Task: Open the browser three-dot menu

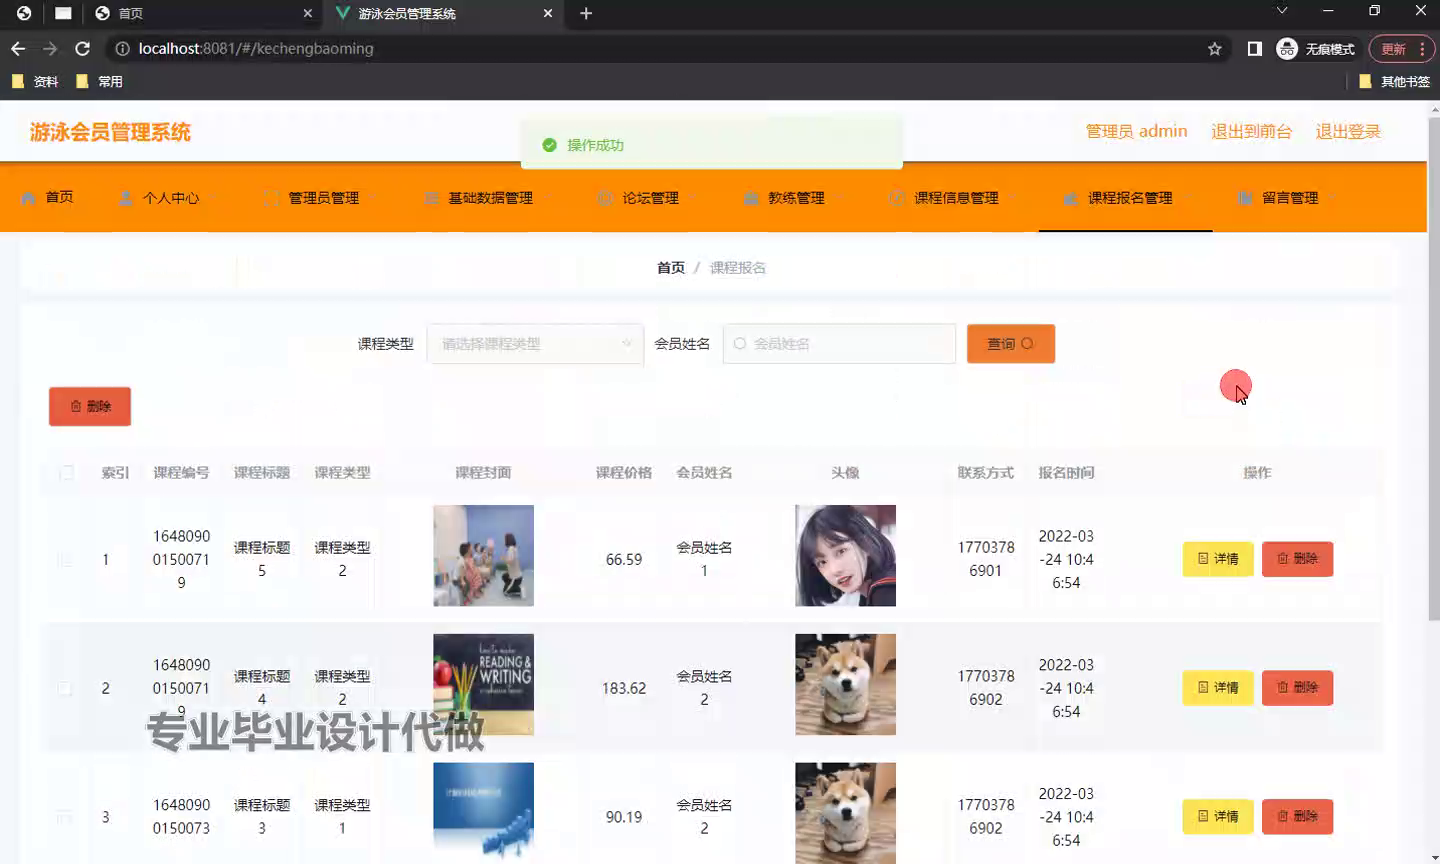Action: click(1422, 48)
